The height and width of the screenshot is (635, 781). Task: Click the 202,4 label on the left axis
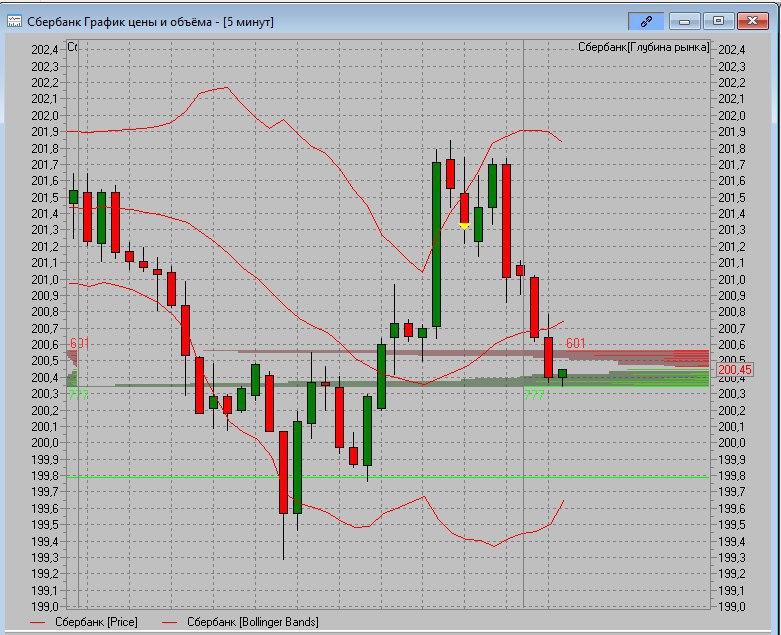coord(45,50)
